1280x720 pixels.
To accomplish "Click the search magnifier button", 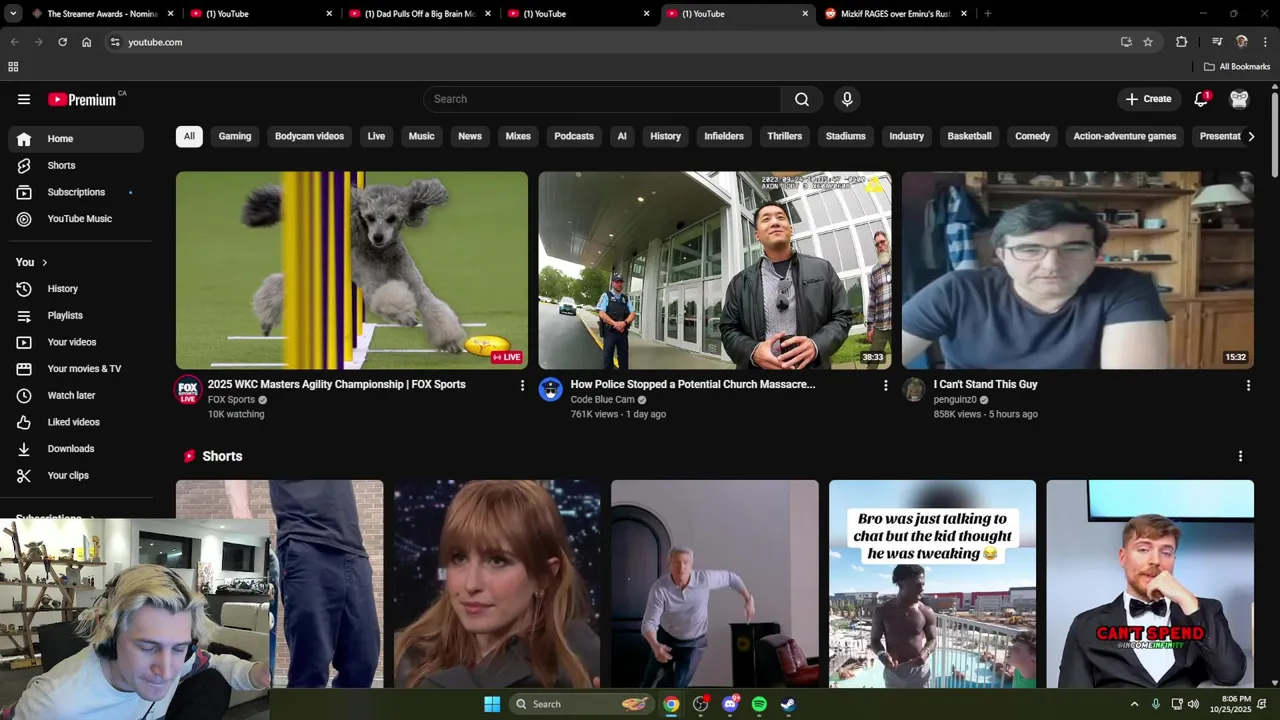I will [802, 99].
